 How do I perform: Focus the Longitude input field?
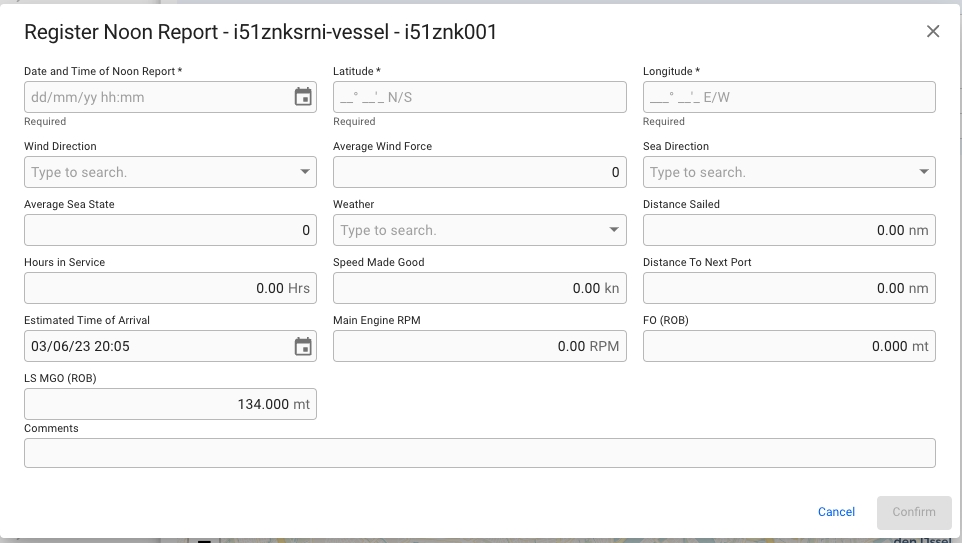point(788,97)
